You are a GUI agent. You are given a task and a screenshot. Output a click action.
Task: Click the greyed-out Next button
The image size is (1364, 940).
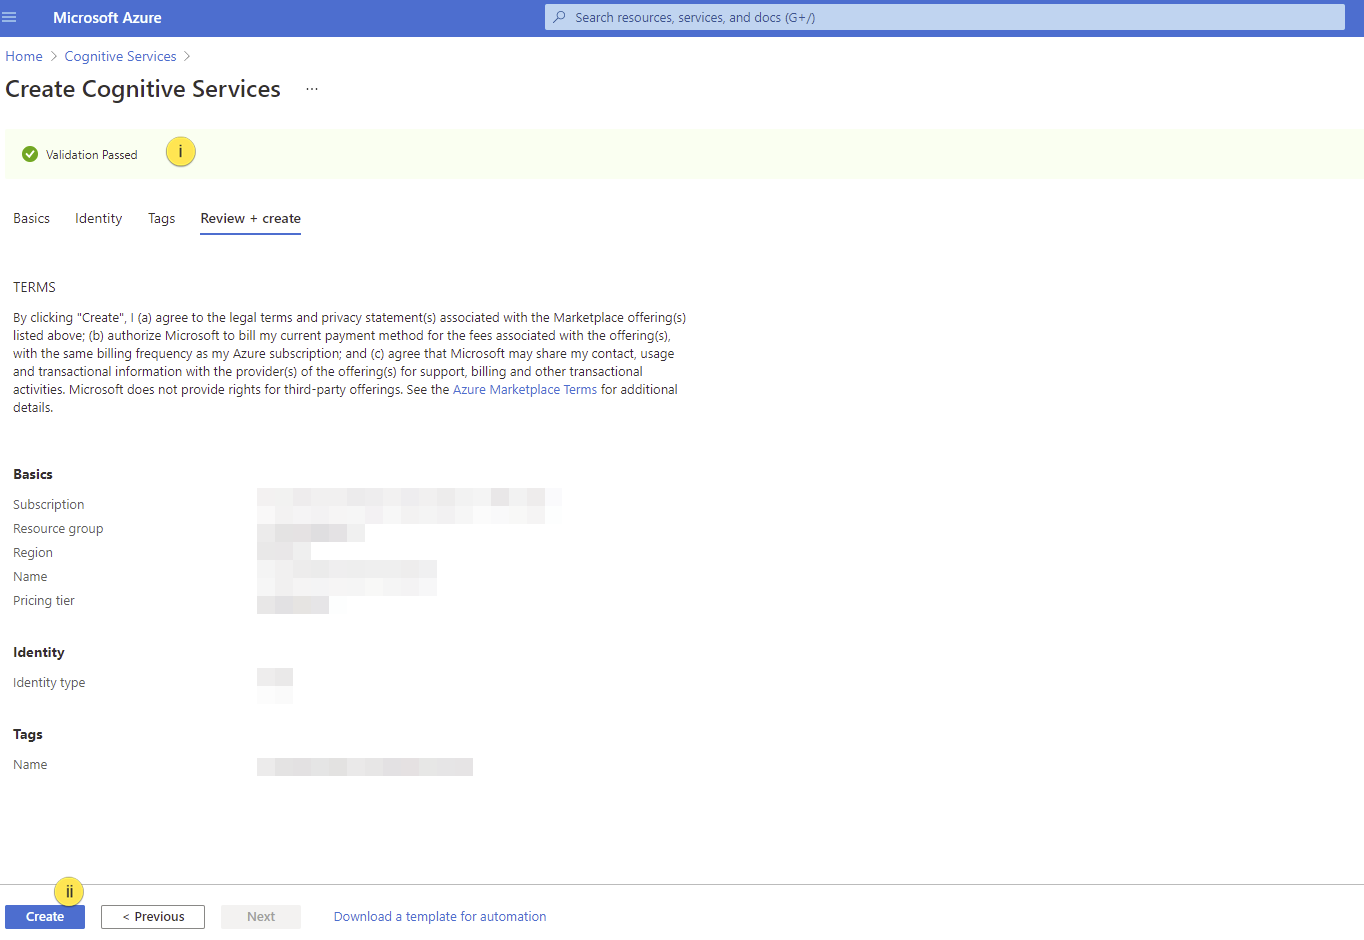click(x=260, y=916)
